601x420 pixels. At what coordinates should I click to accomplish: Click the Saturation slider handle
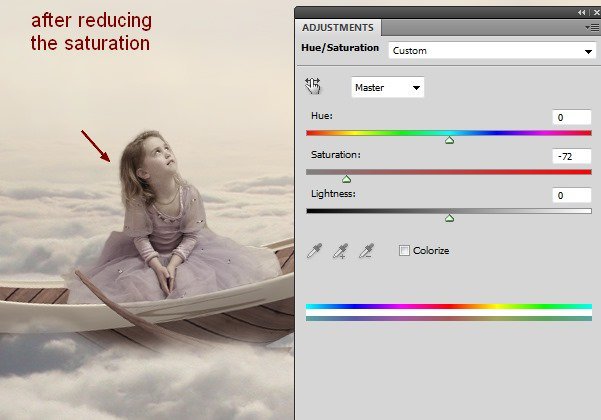click(x=347, y=180)
